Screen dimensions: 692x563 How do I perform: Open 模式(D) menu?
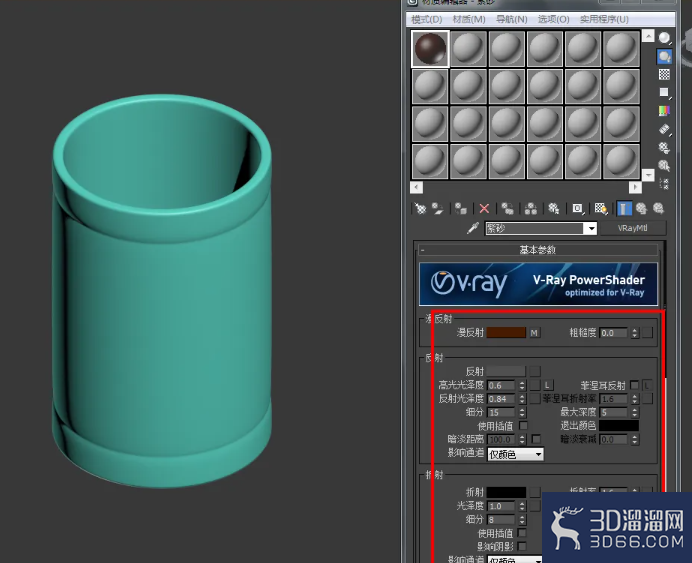tap(426, 19)
